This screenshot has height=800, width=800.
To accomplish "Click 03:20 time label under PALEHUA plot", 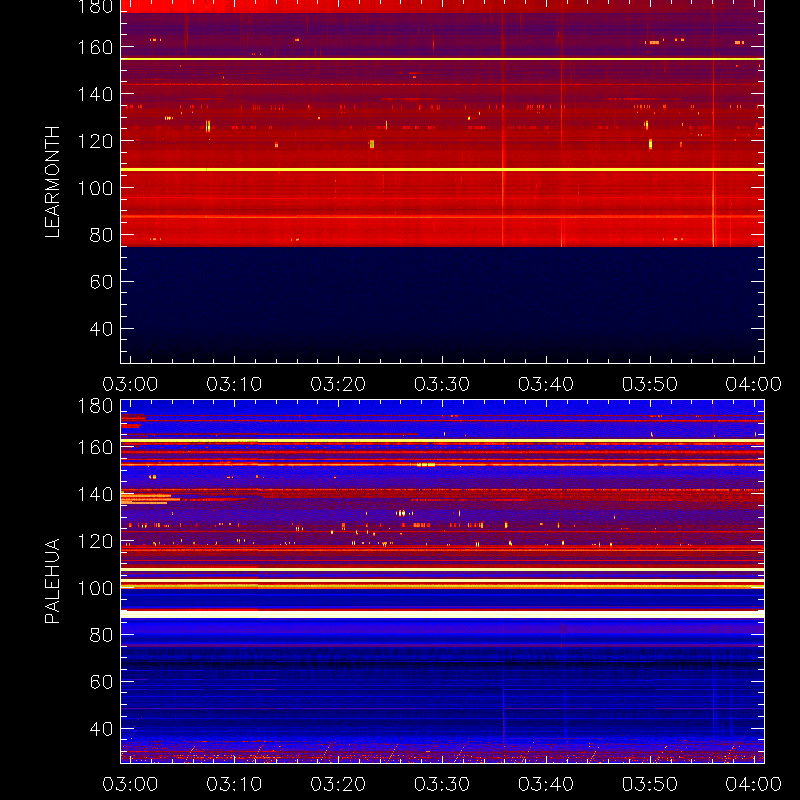I will pos(338,784).
